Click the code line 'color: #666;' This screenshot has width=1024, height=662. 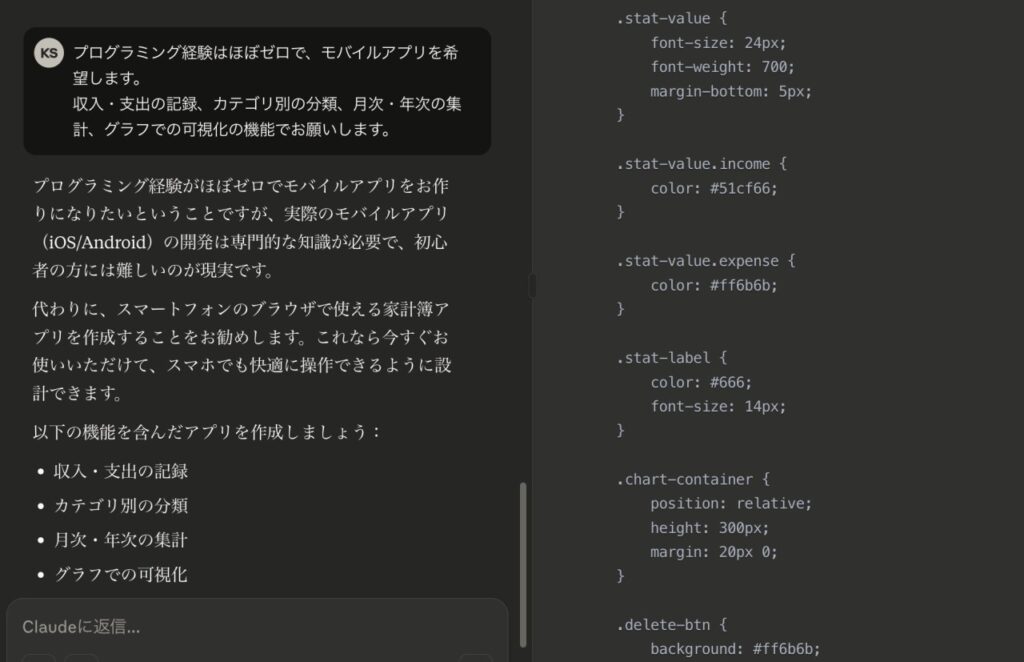pos(701,382)
